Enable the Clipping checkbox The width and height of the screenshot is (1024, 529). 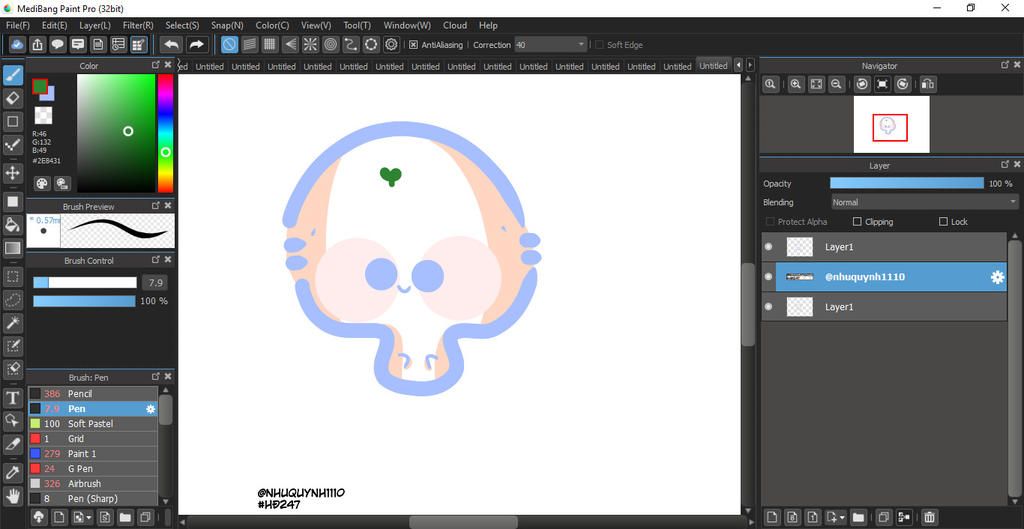857,222
